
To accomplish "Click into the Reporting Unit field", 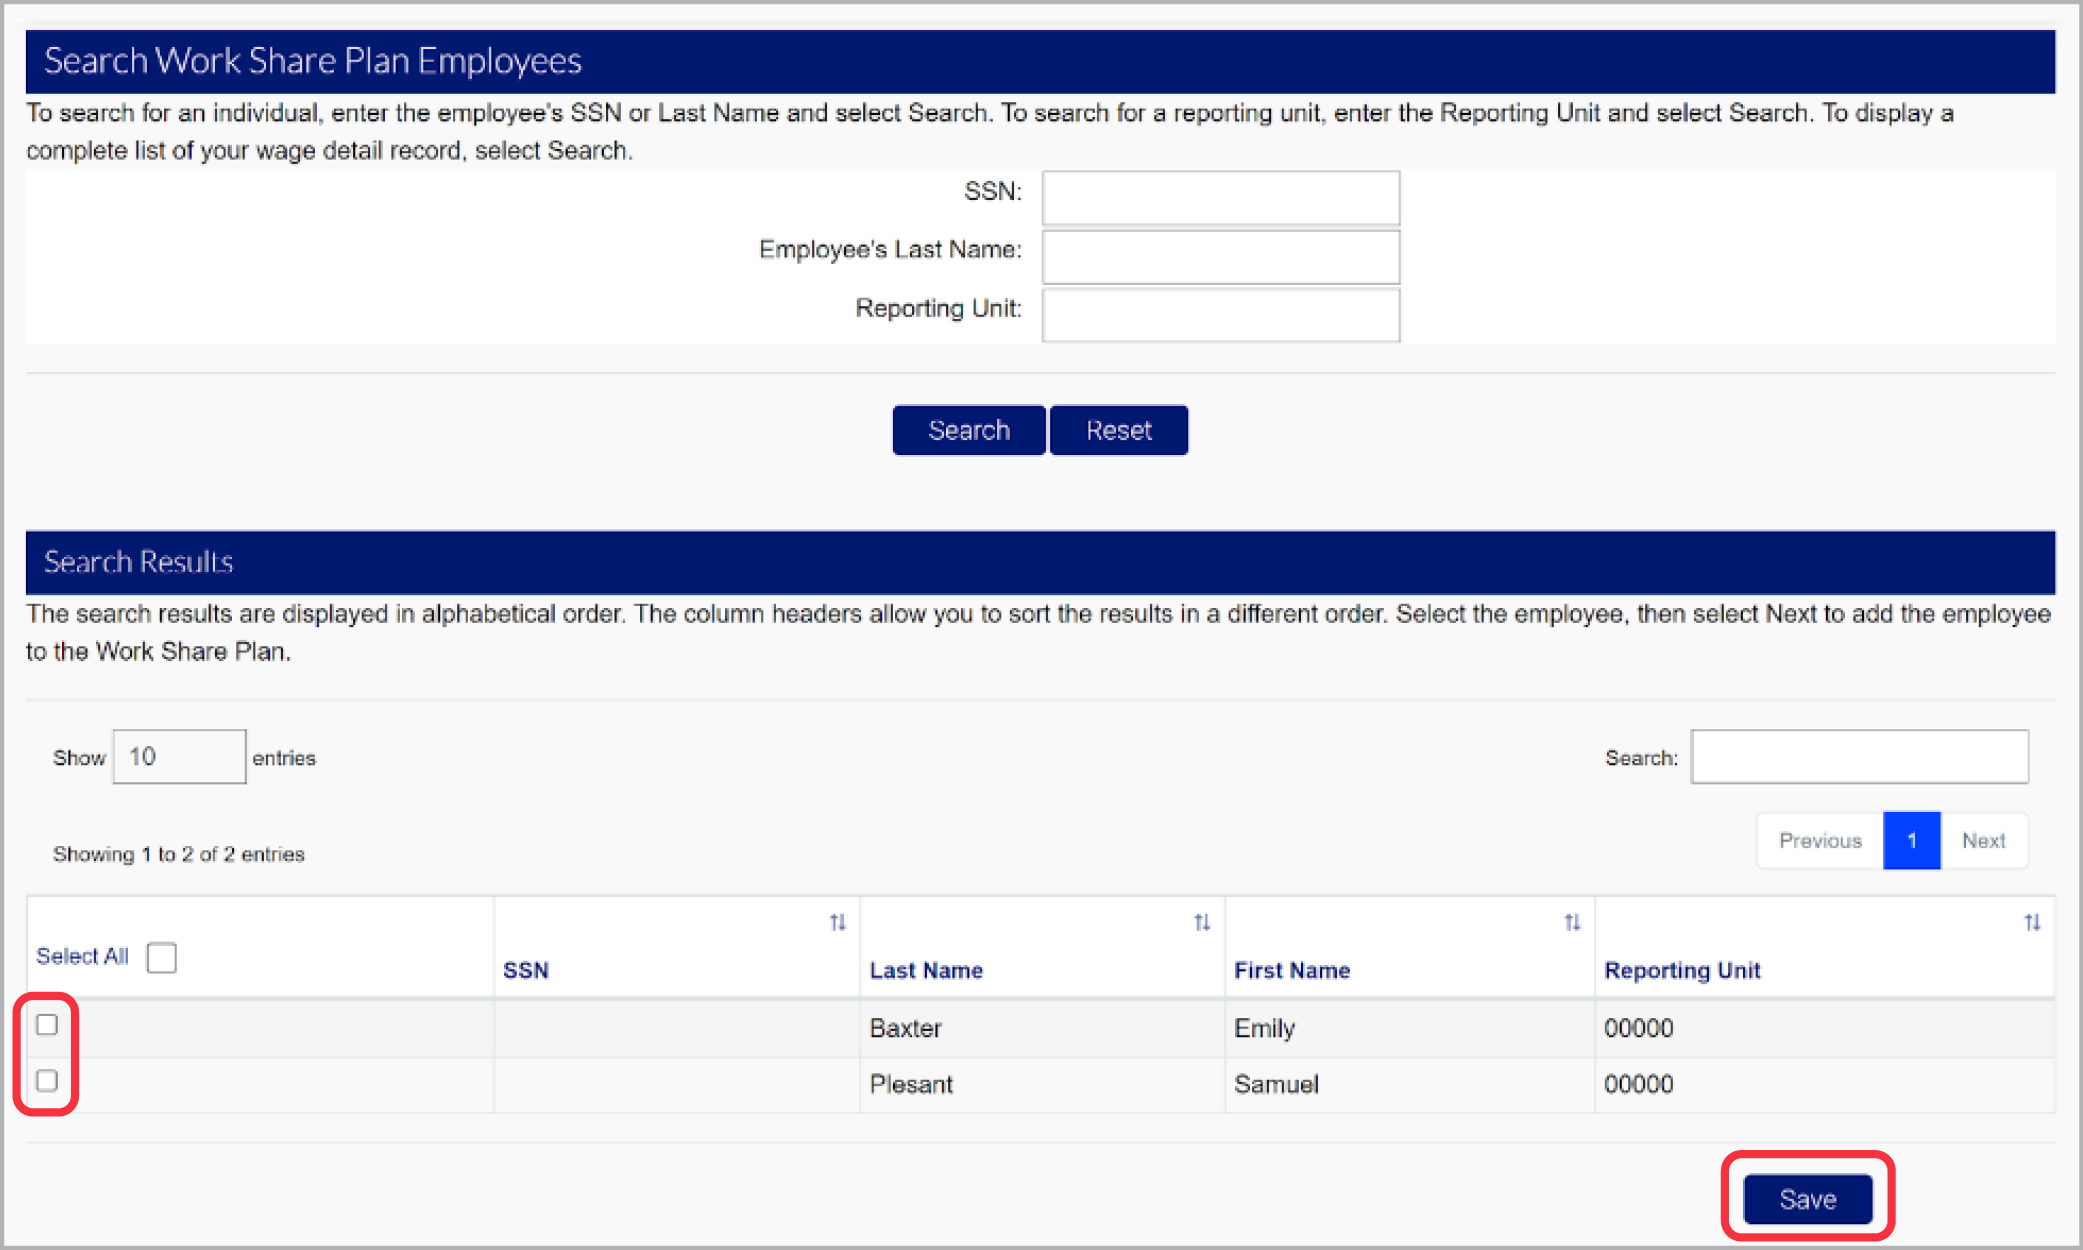I will coord(1220,315).
